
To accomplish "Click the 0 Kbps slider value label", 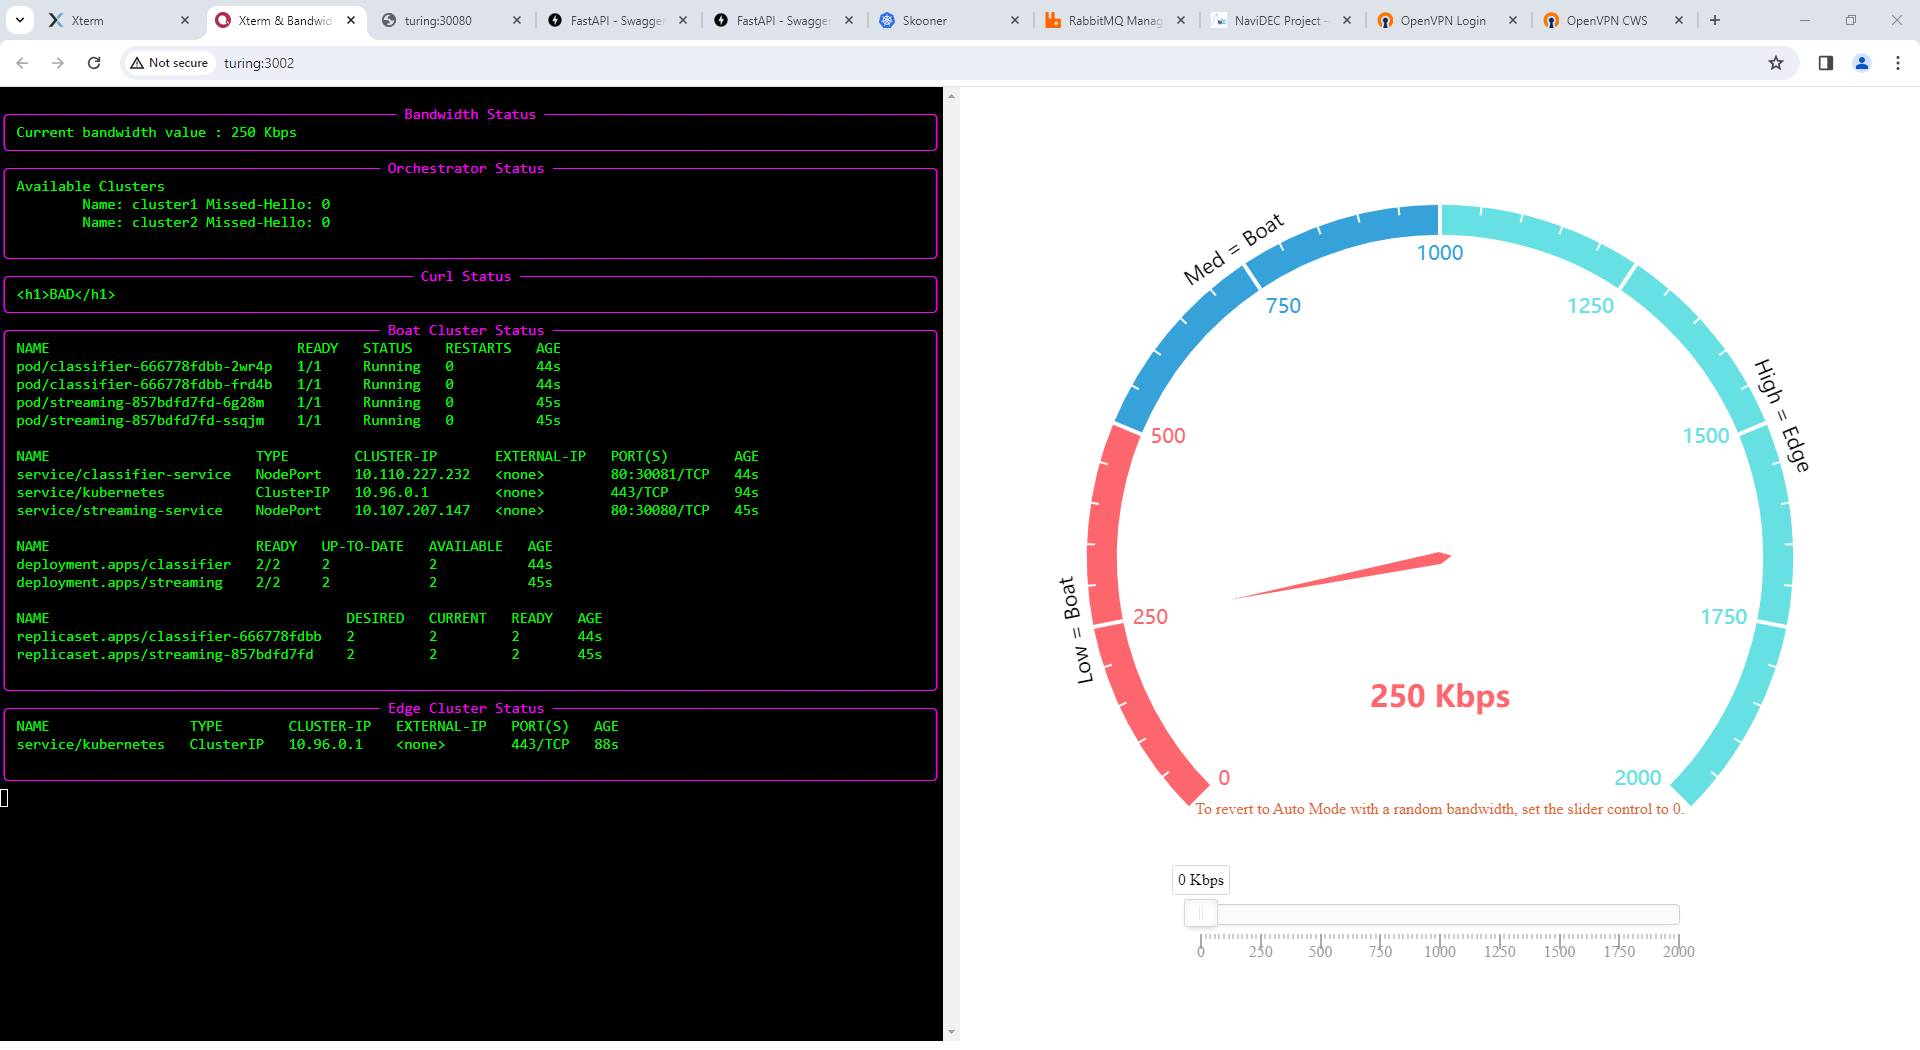I will point(1201,880).
